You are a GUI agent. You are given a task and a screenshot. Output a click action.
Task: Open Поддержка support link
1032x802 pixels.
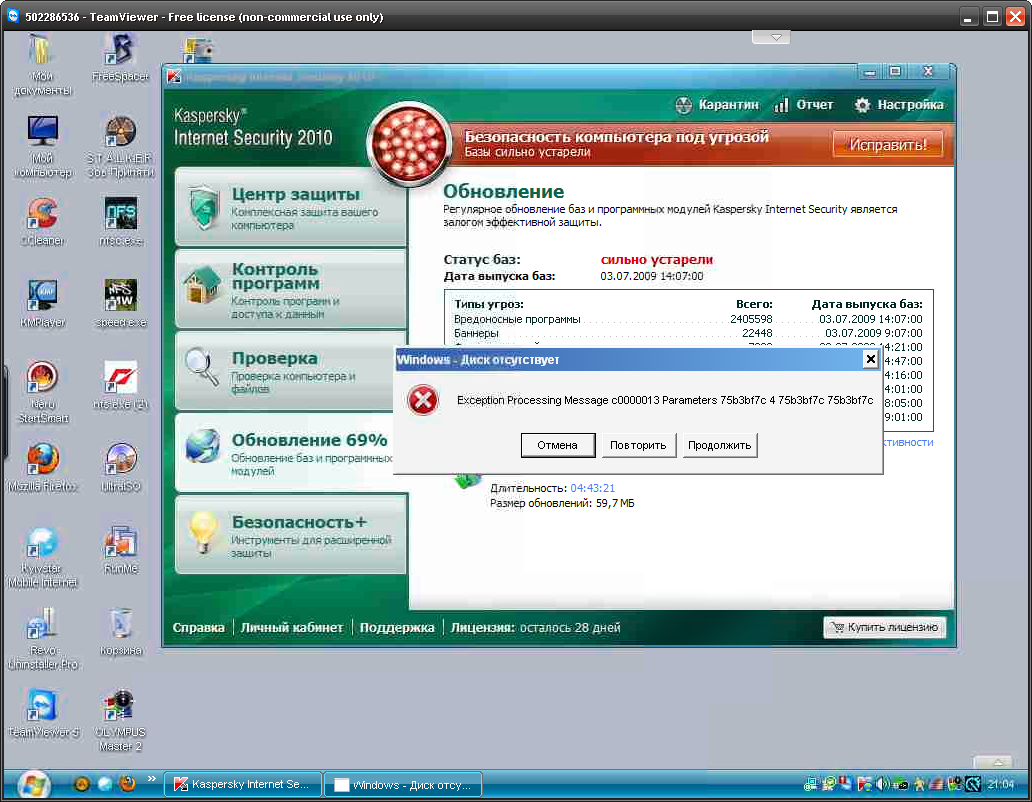(x=397, y=628)
